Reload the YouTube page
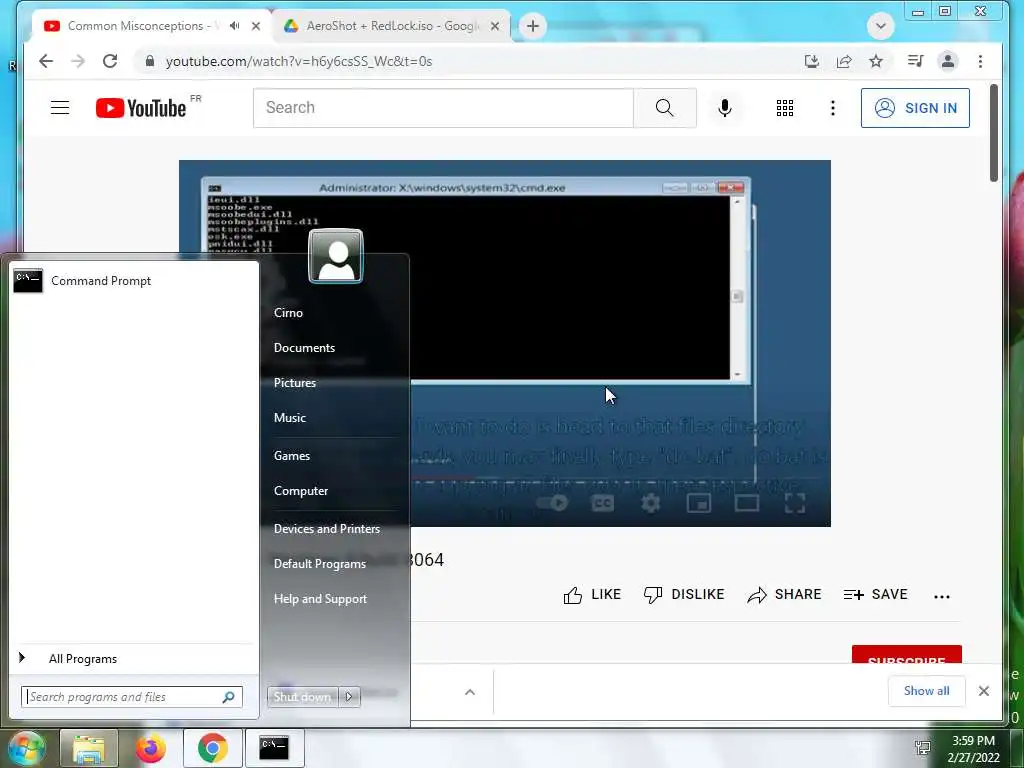Viewport: 1024px width, 768px height. 110,61
